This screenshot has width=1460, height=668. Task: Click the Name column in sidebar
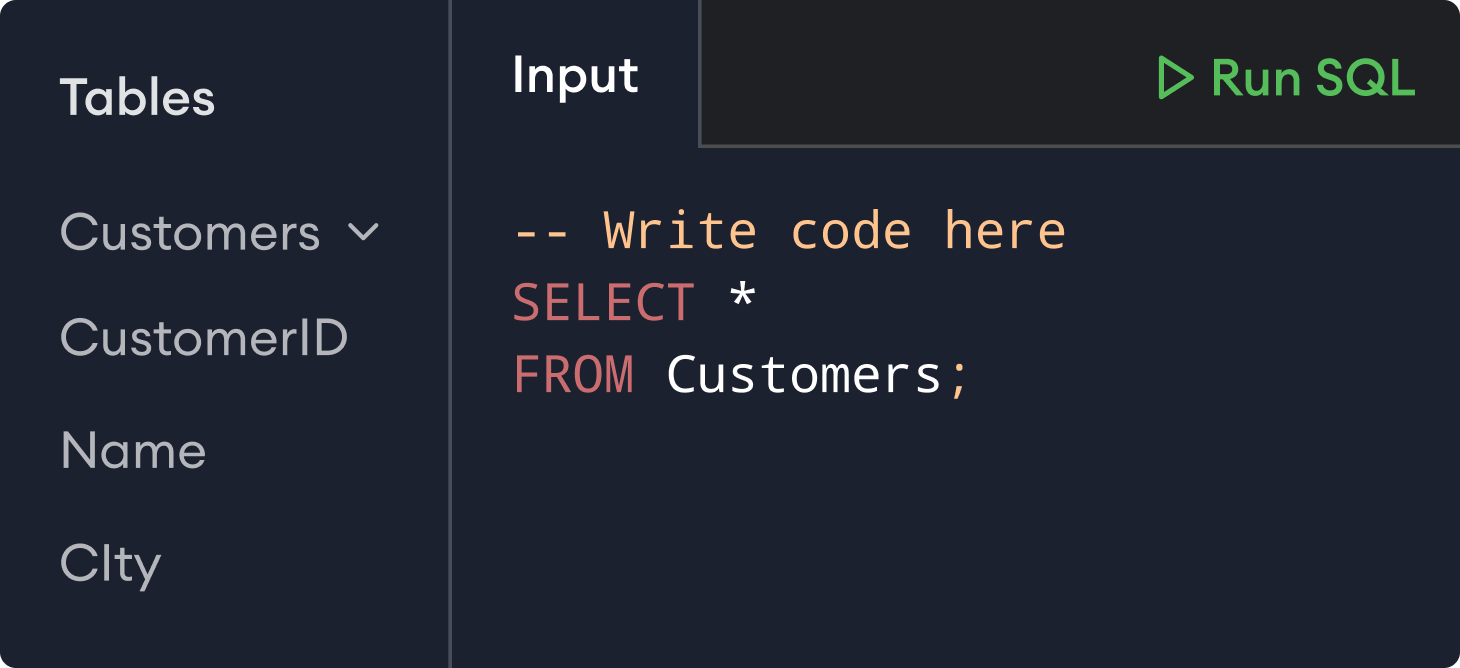point(133,451)
